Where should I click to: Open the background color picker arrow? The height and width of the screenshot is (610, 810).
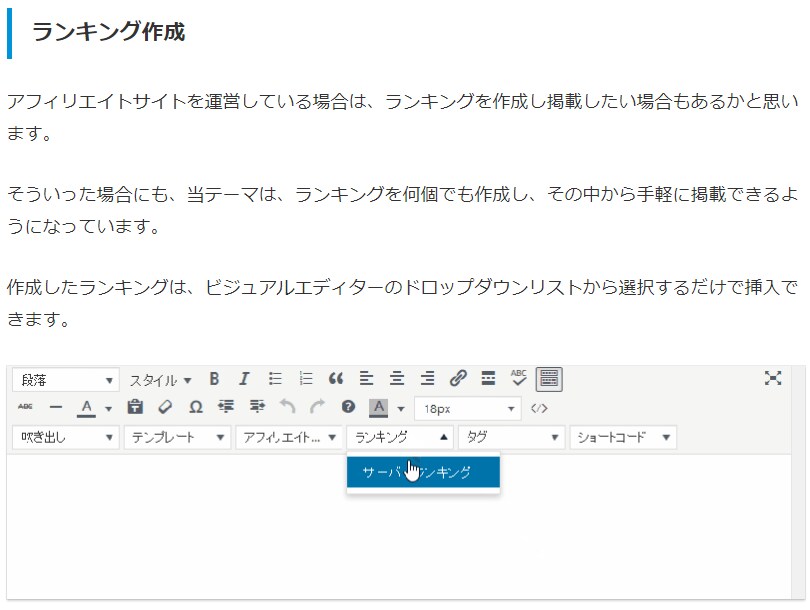(401, 409)
